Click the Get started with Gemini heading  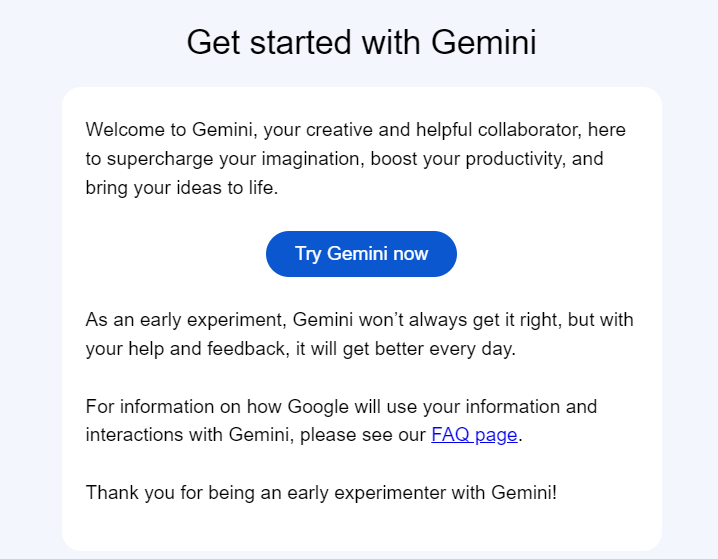click(361, 42)
